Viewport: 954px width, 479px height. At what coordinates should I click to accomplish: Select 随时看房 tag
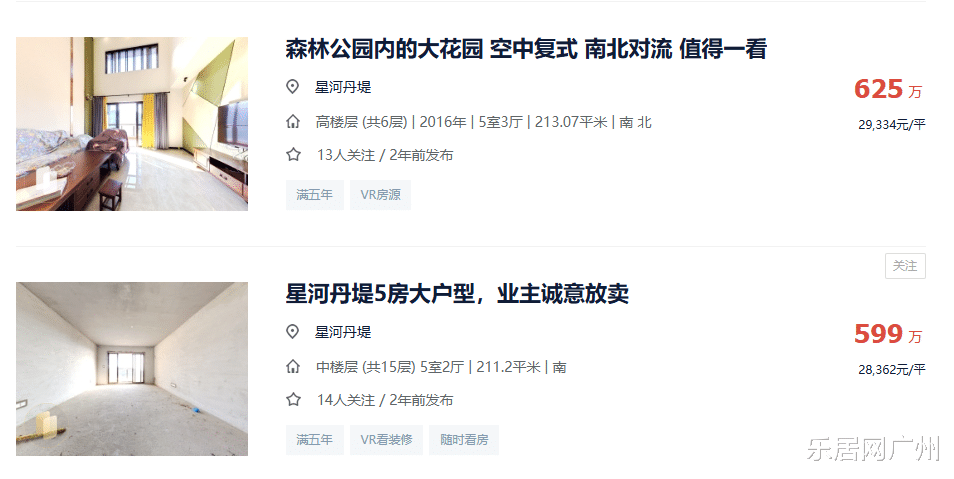point(464,439)
